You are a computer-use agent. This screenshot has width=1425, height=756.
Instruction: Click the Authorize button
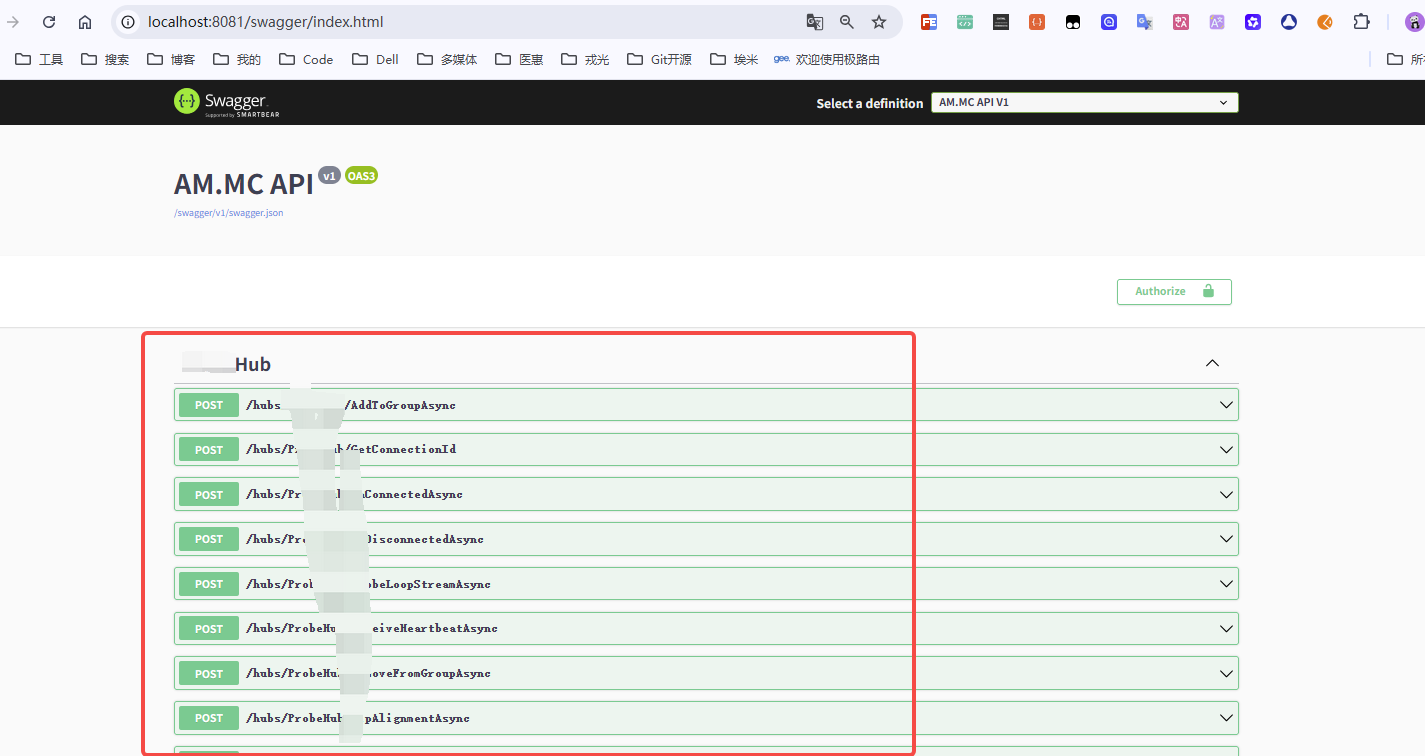(x=1174, y=291)
